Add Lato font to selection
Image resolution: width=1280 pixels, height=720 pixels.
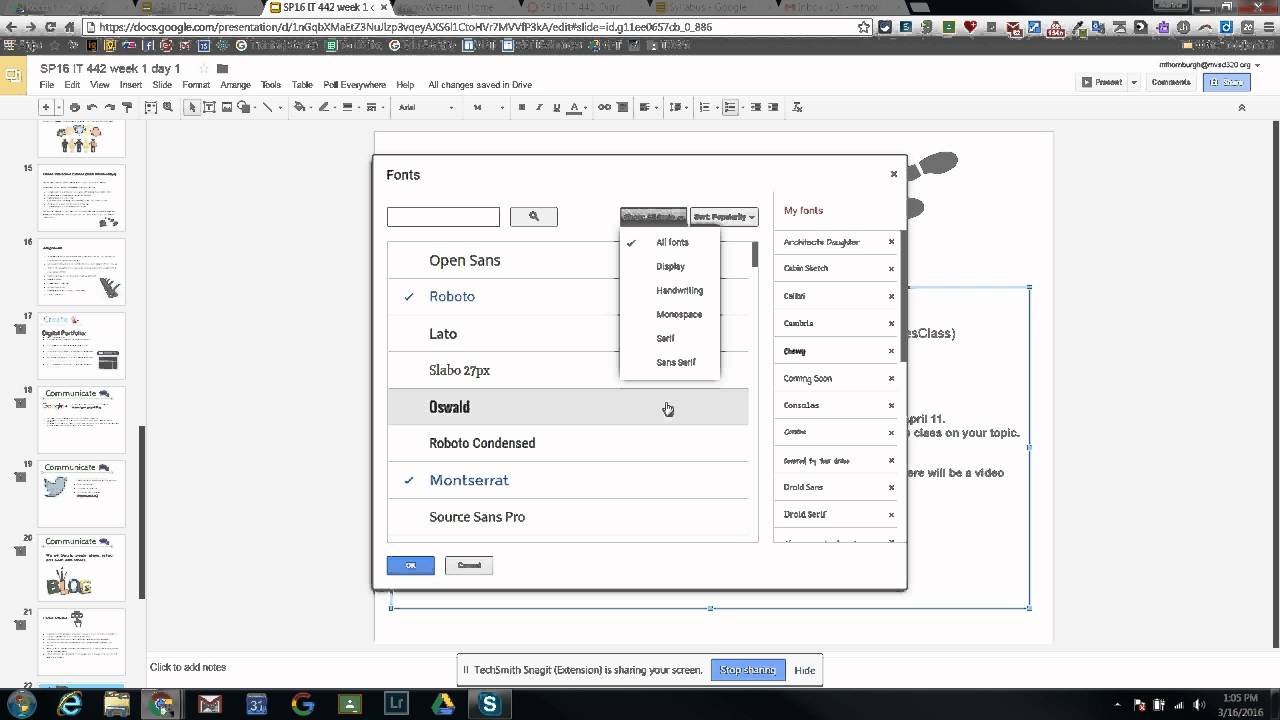(567, 333)
